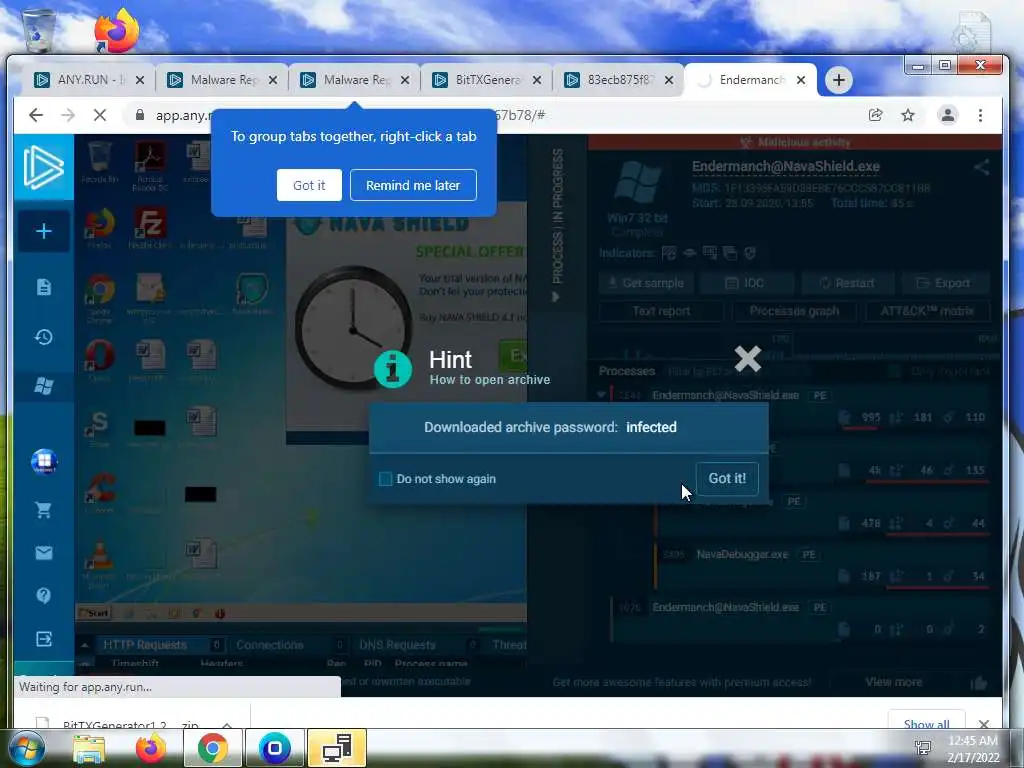Open the mail envelope icon in sidebar

point(44,553)
